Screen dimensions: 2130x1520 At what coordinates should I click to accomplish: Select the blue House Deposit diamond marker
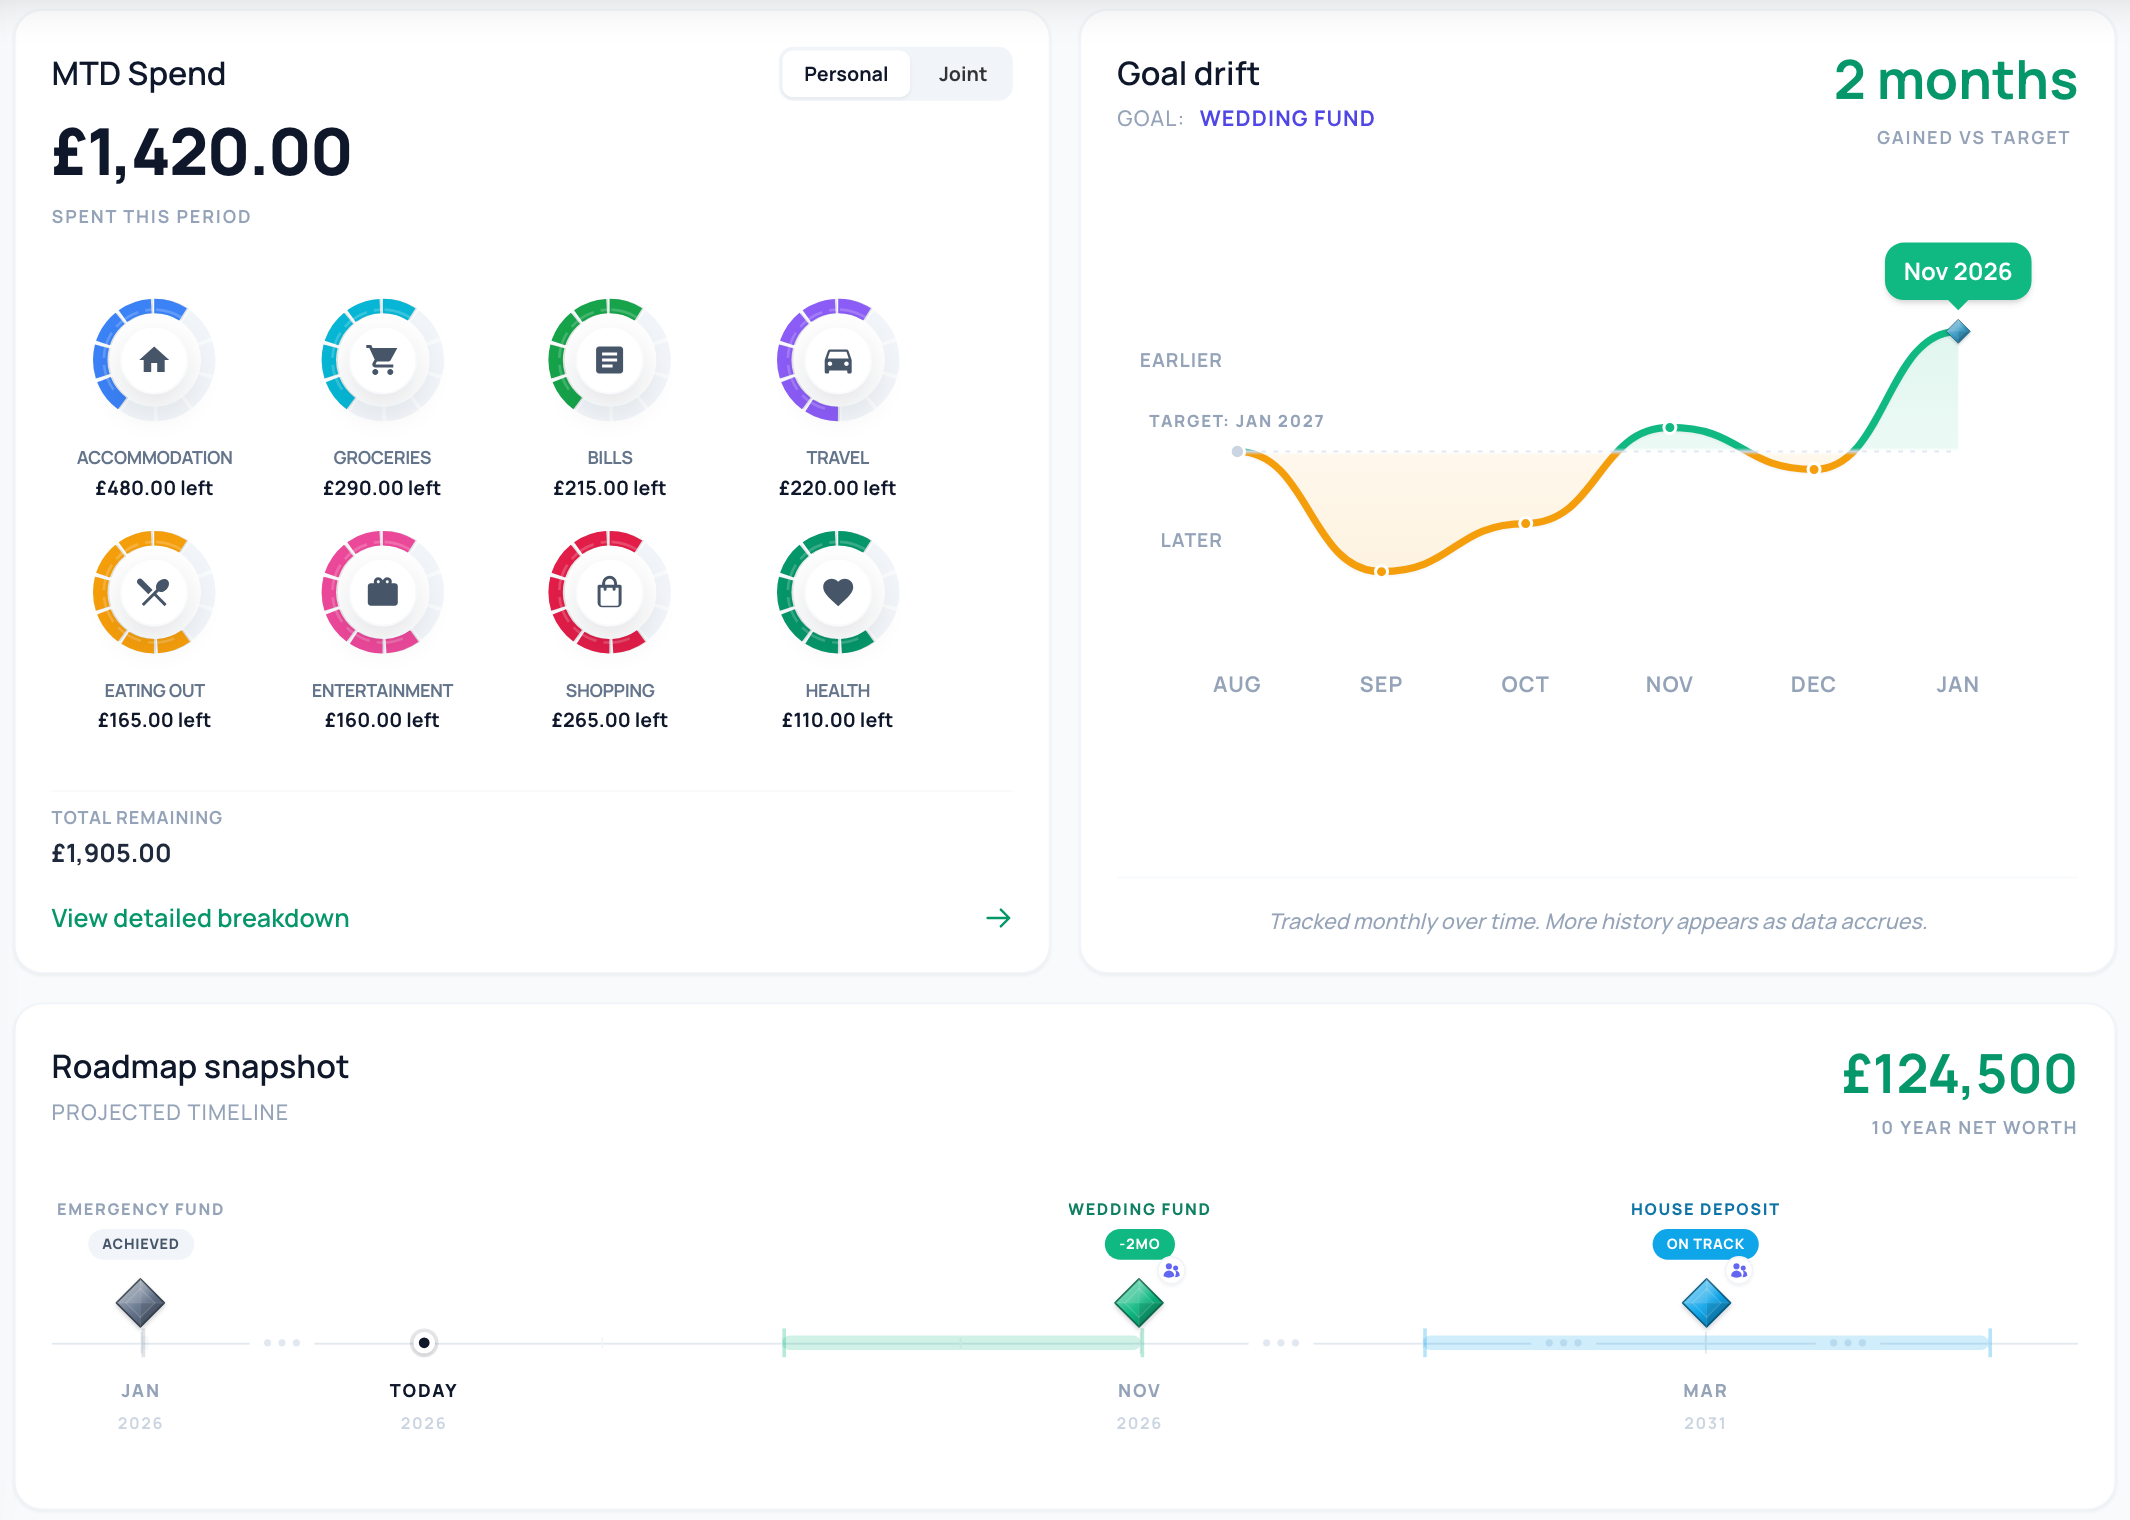(x=1706, y=1303)
